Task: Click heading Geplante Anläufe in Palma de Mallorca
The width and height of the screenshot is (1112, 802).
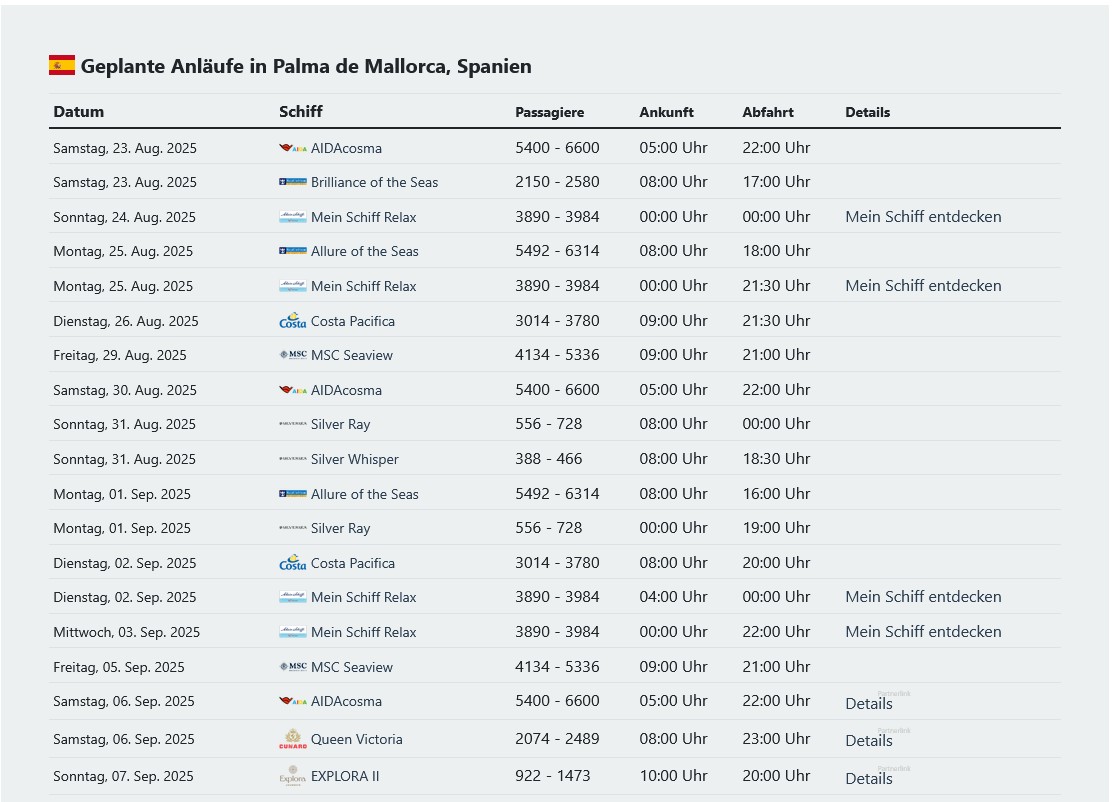Action: 306,66
